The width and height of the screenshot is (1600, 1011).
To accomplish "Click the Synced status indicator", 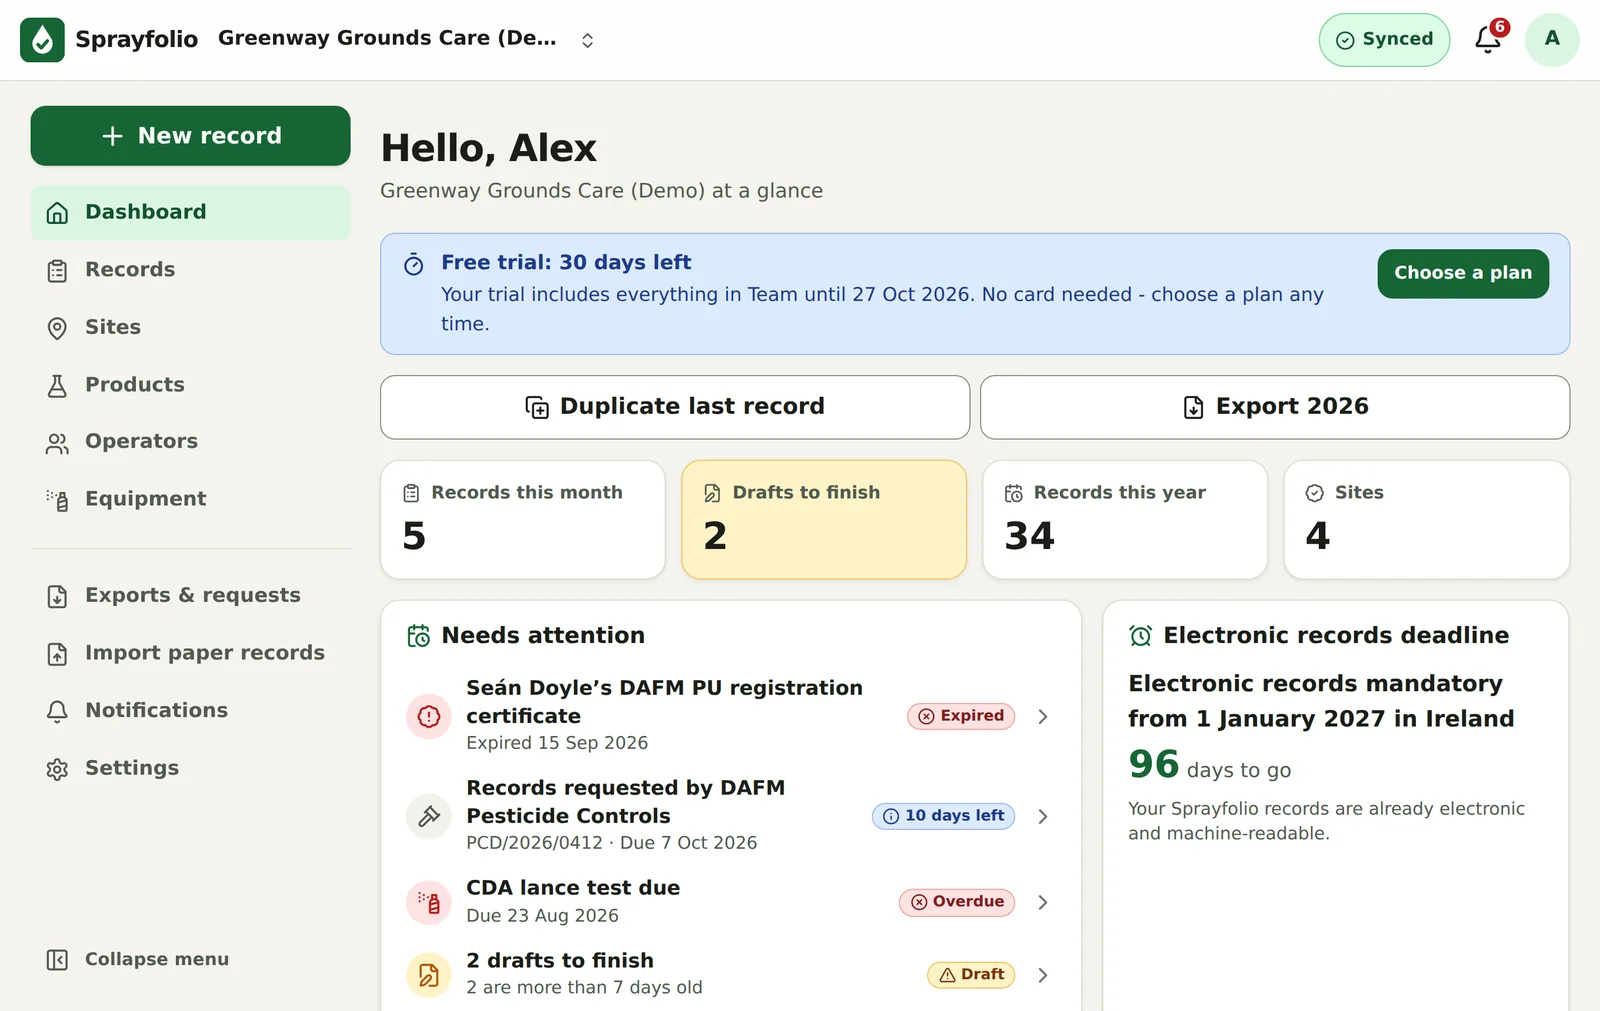I will coord(1384,40).
